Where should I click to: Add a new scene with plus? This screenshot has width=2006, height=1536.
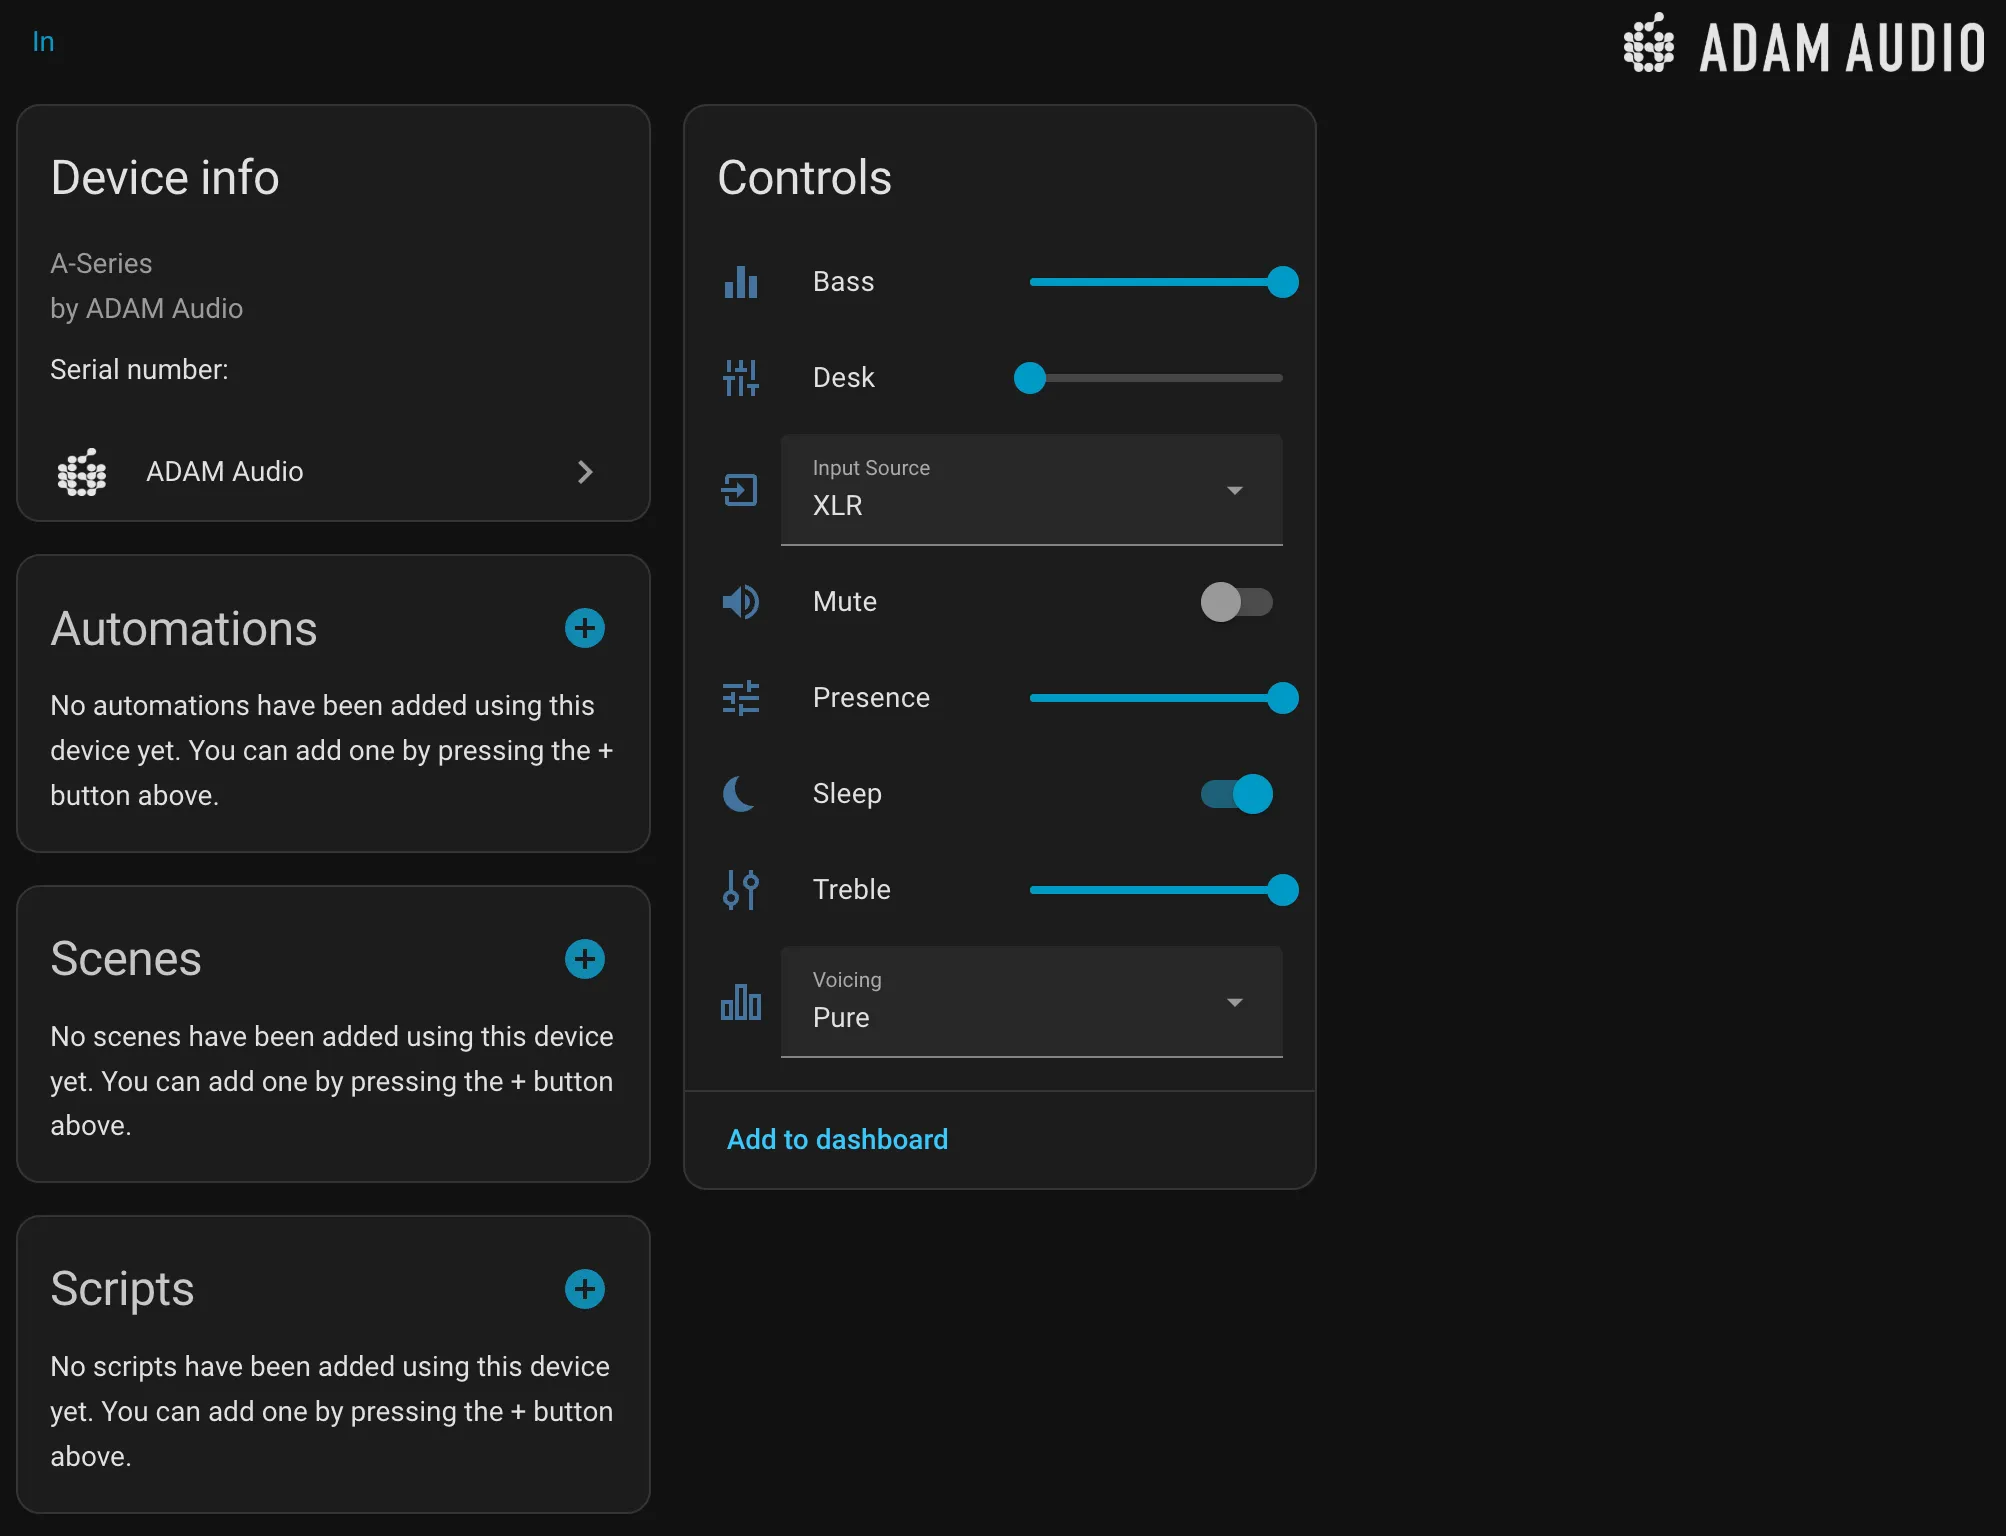tap(585, 959)
